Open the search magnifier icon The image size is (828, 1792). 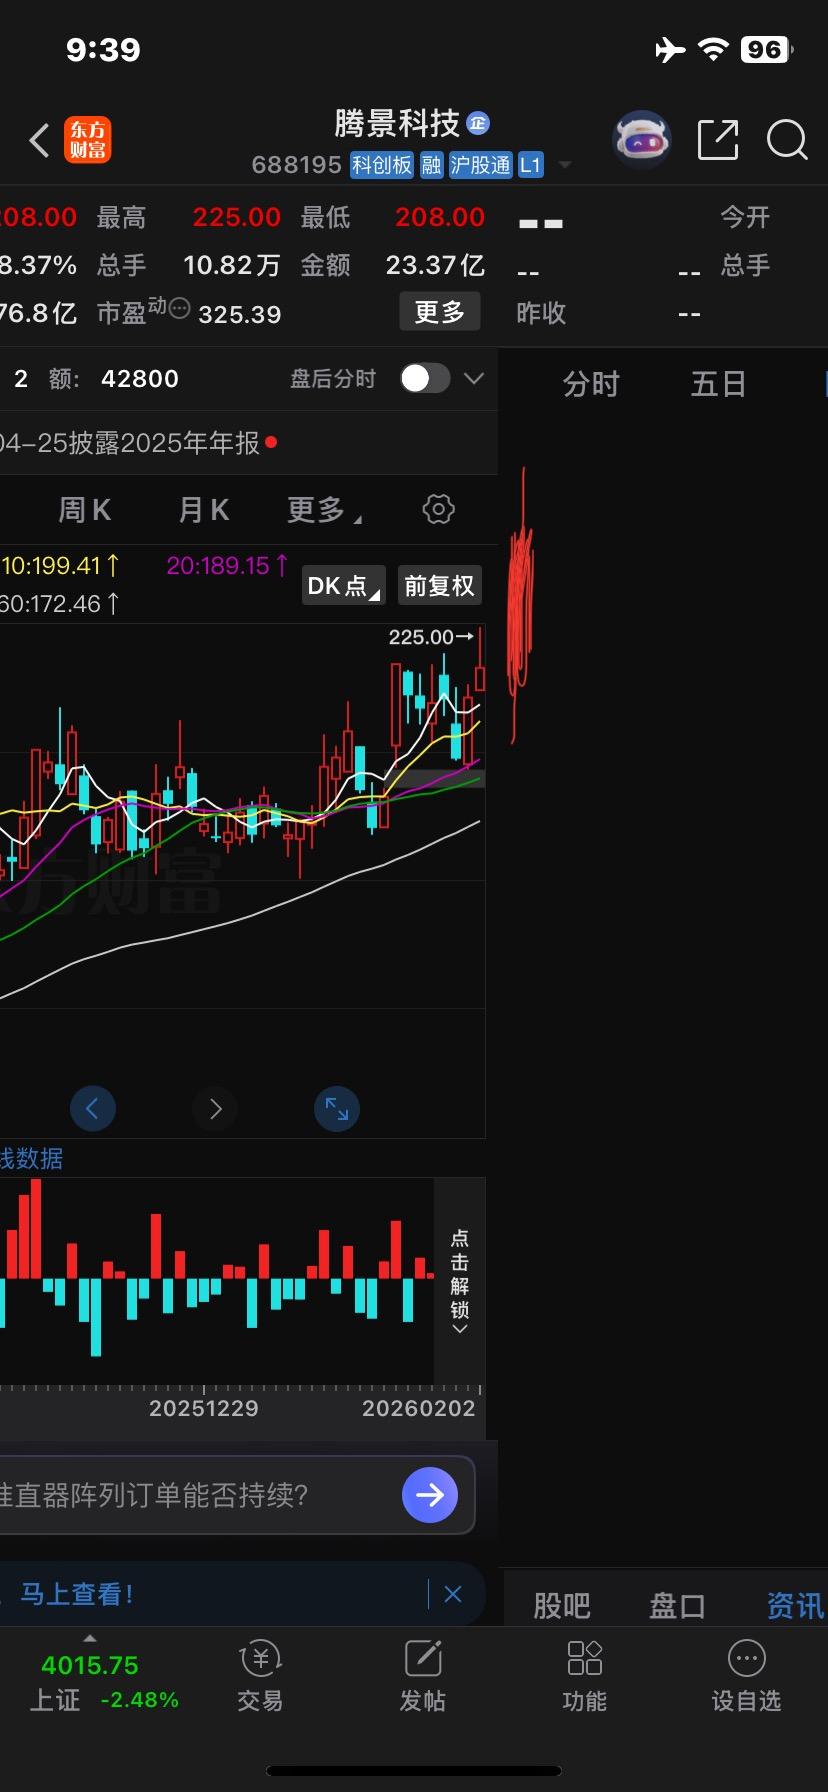[787, 140]
